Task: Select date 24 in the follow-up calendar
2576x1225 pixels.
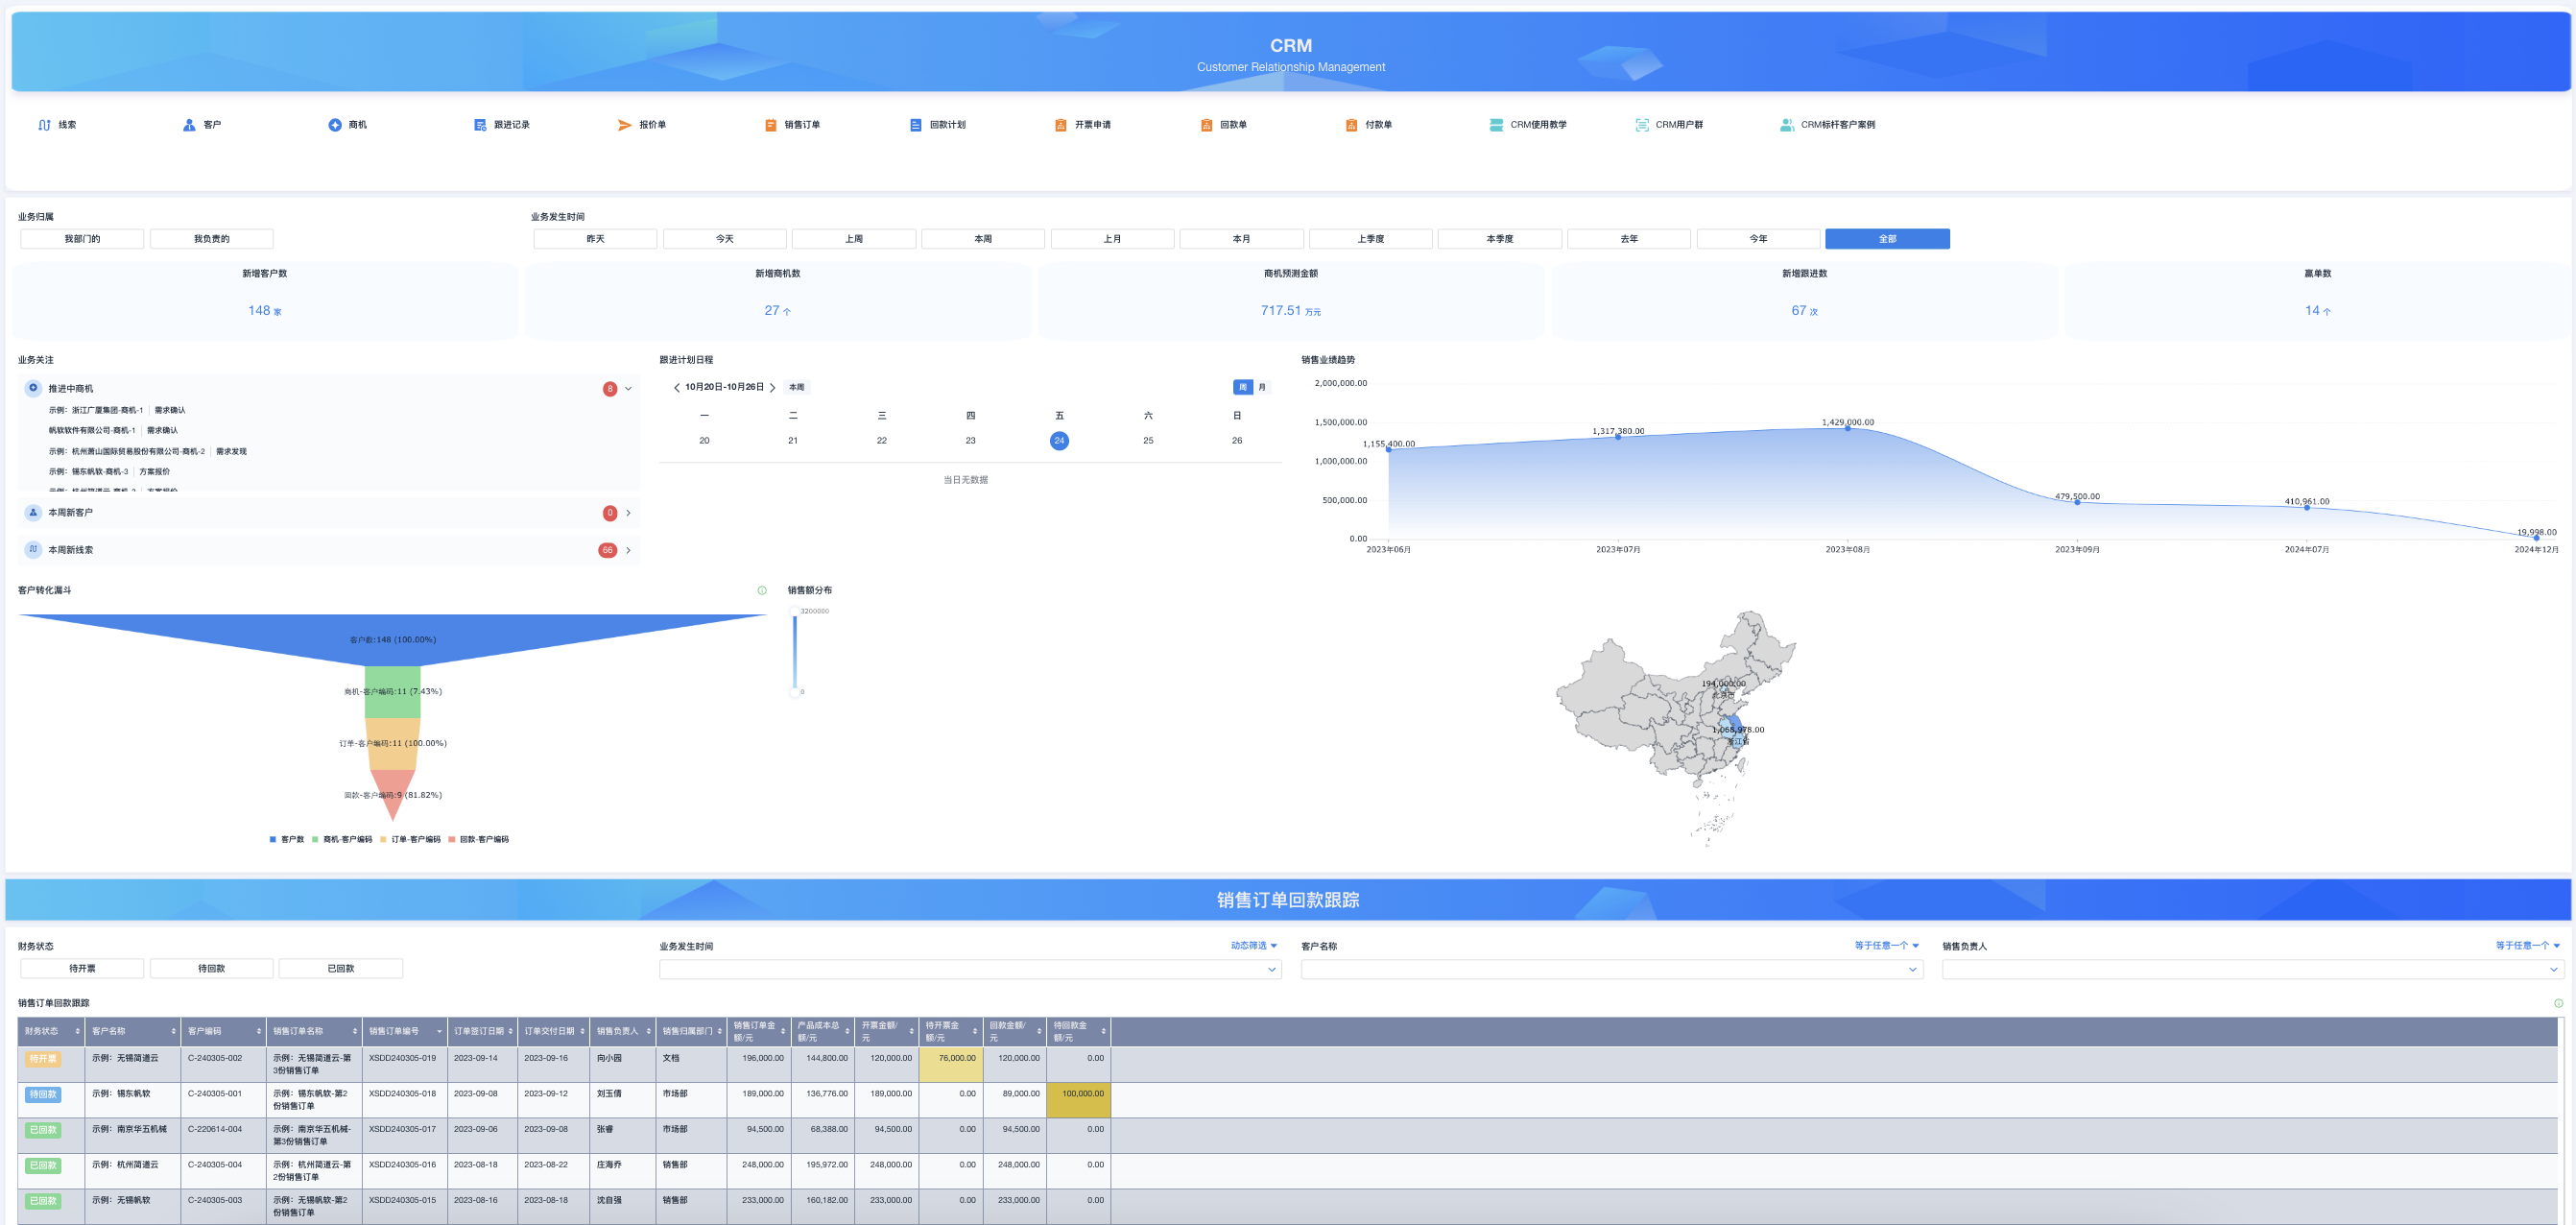Action: click(1059, 440)
